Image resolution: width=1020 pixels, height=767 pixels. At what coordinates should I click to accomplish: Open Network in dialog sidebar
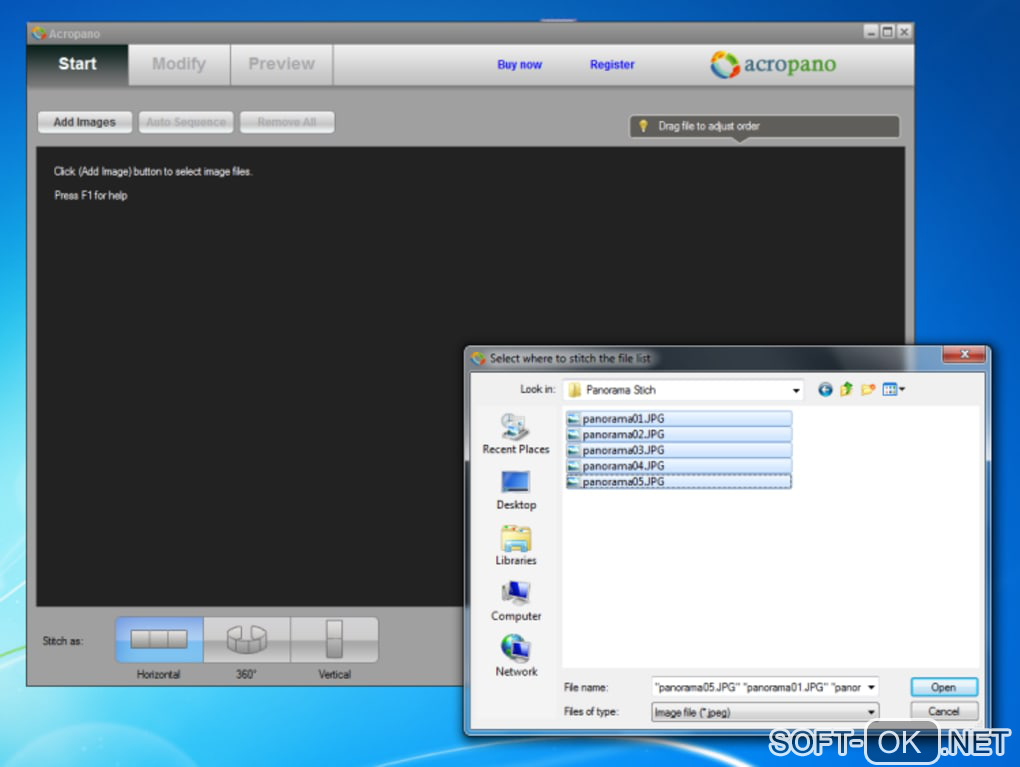coord(516,656)
